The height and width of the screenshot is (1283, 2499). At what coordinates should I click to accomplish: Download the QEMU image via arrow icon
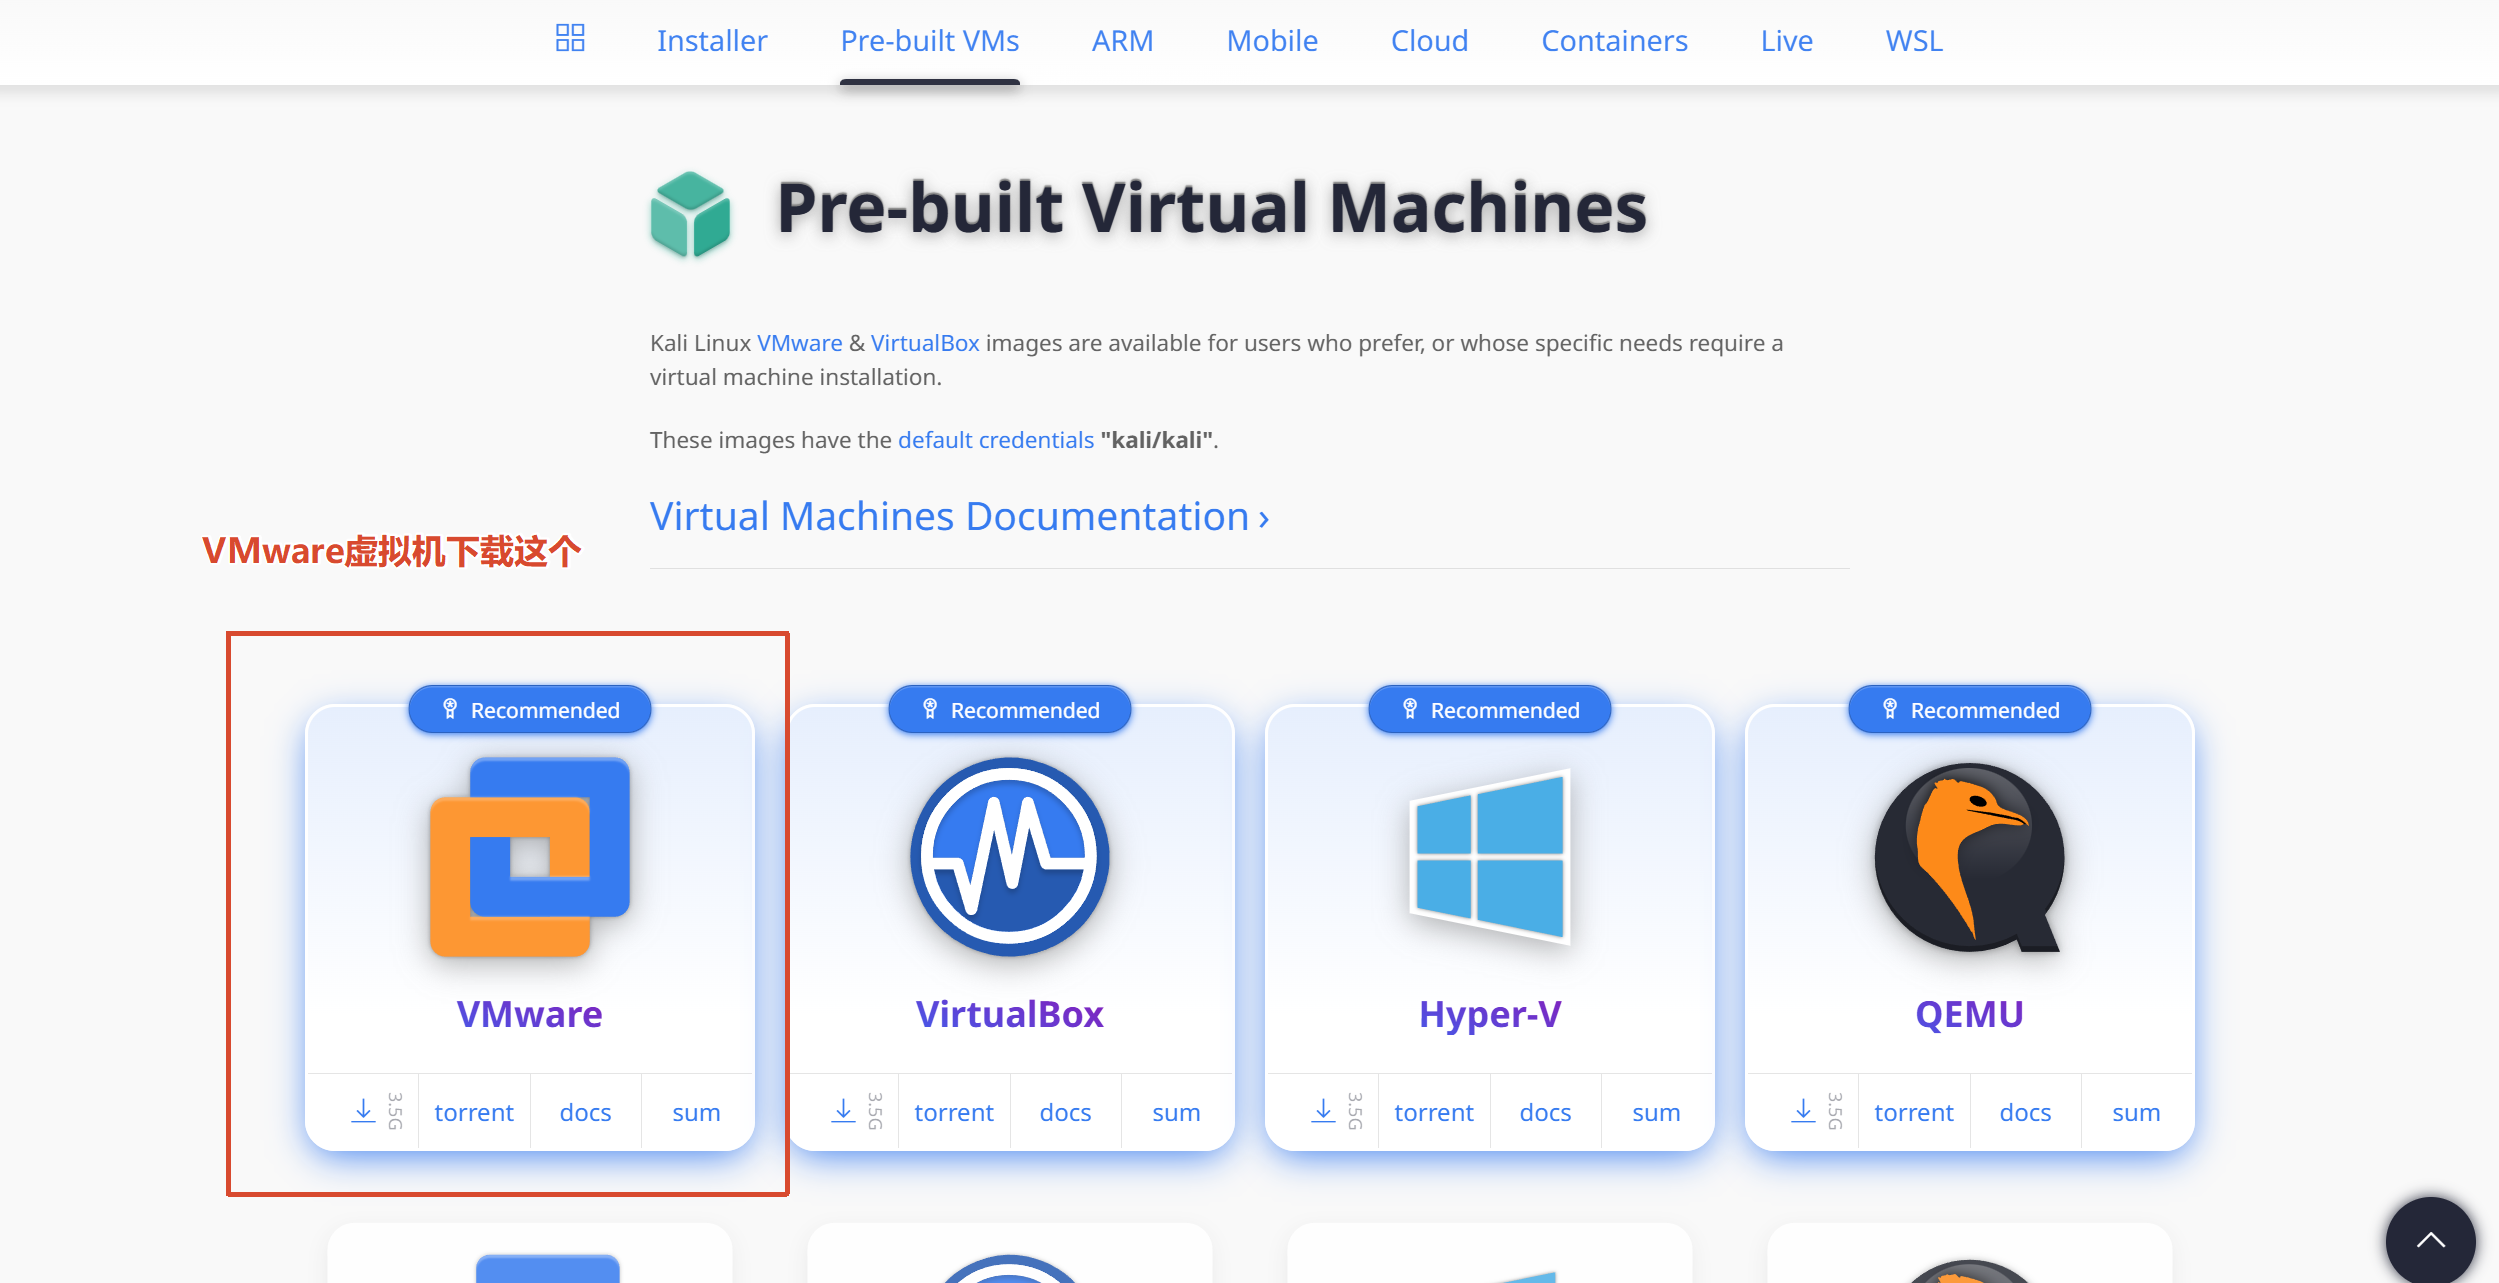tap(1803, 1111)
